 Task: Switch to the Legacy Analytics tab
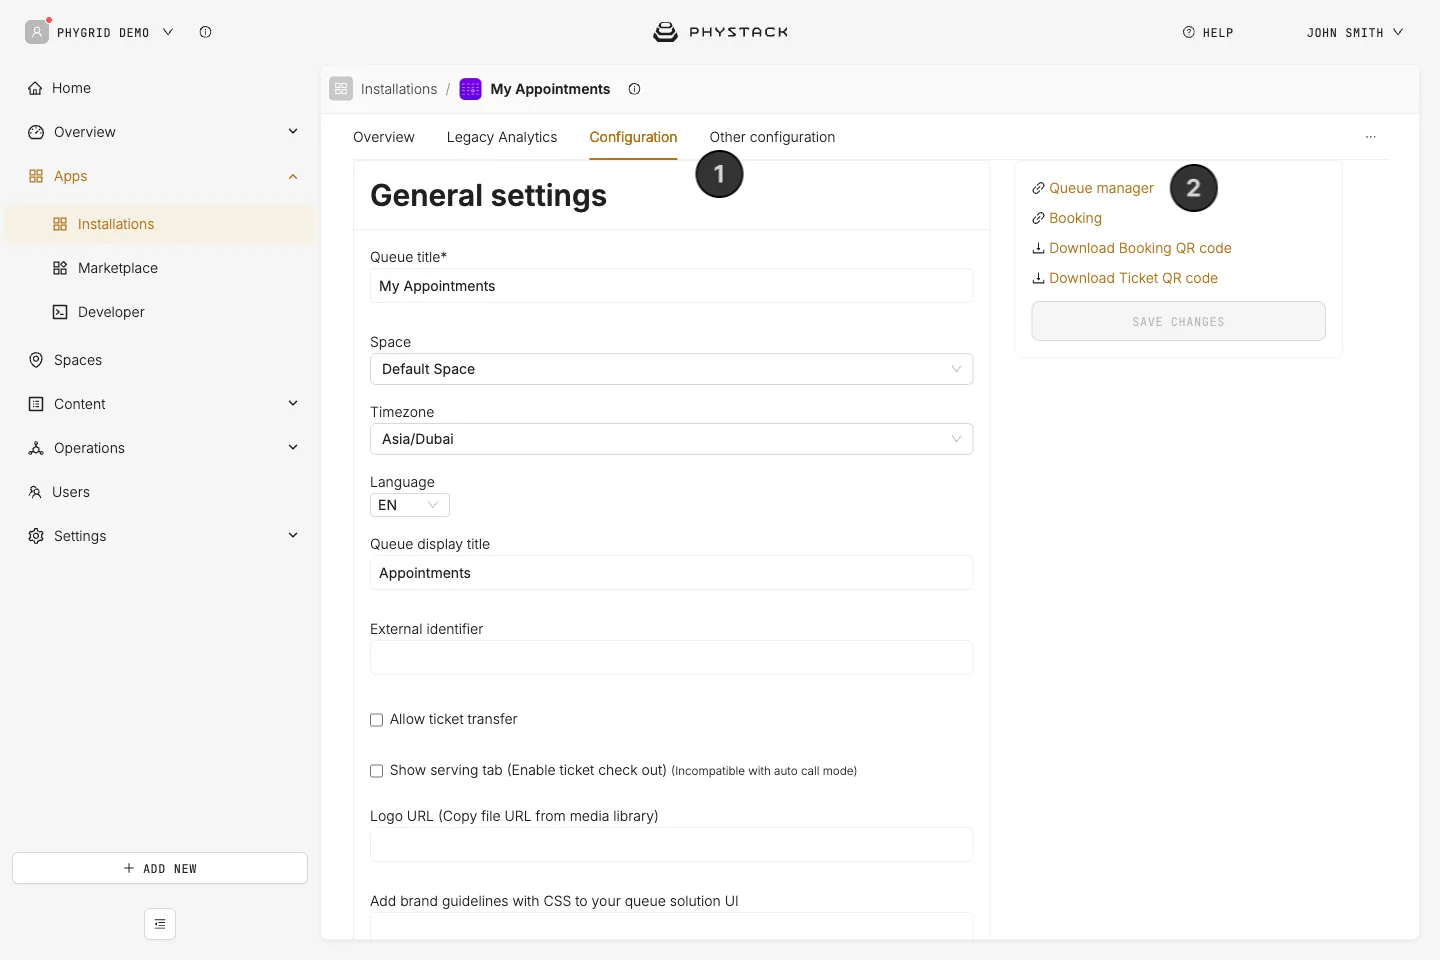click(x=502, y=137)
